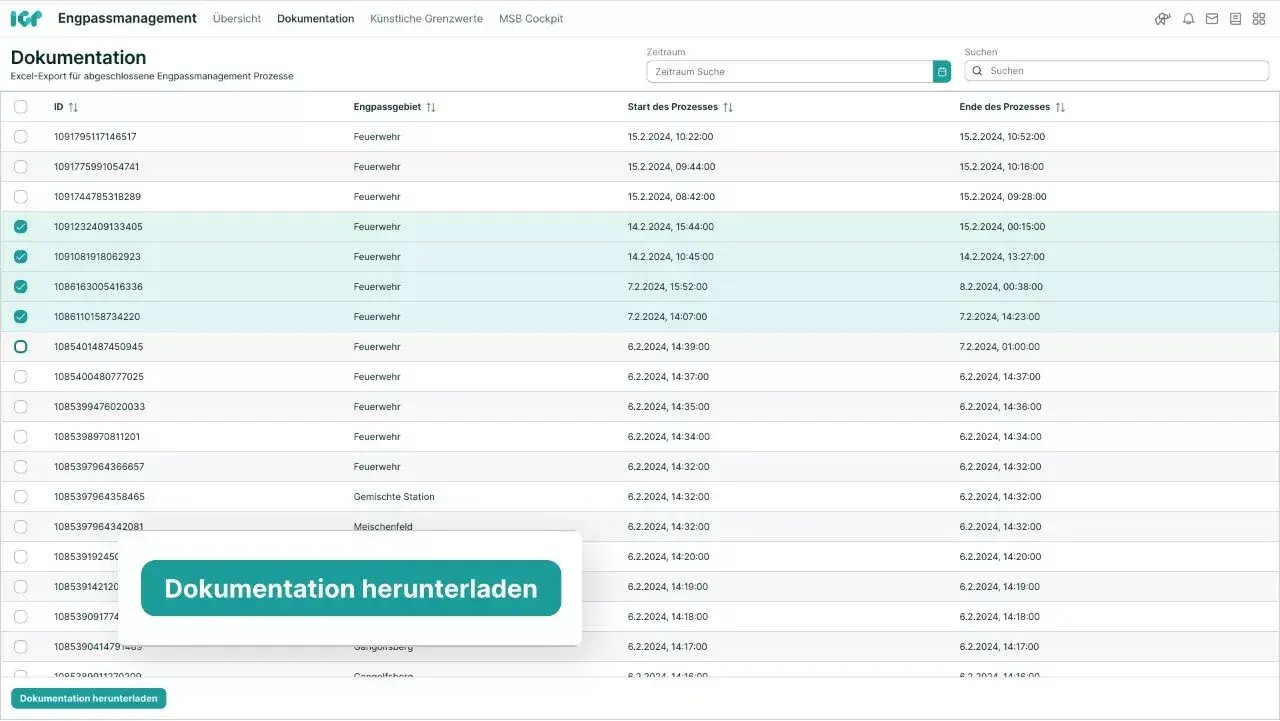
Task: Select ID 1091232409133405 cell
Action: (98, 227)
